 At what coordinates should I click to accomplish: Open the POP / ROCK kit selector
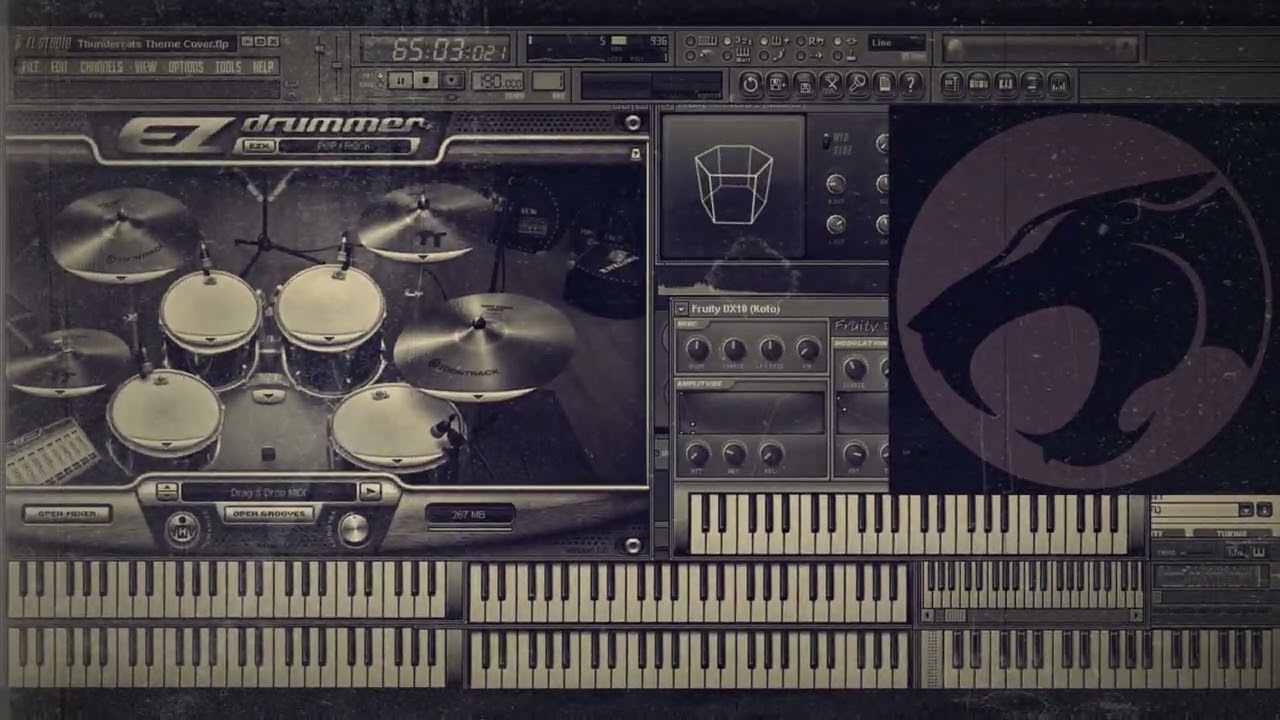point(346,146)
